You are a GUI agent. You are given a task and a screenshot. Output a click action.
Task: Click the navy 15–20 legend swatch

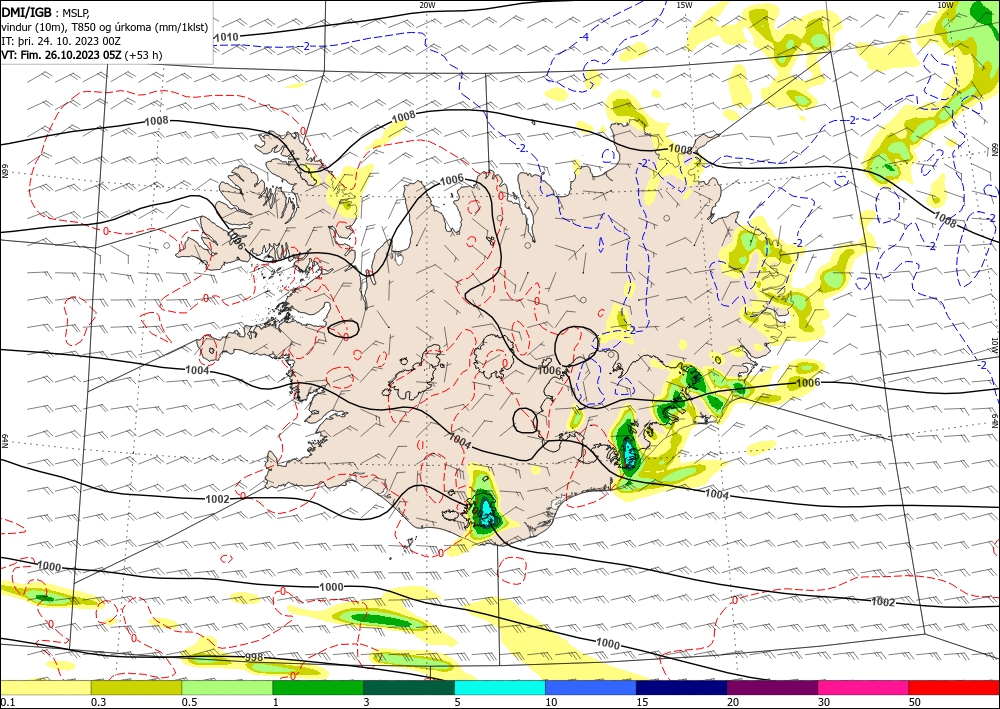(x=682, y=687)
